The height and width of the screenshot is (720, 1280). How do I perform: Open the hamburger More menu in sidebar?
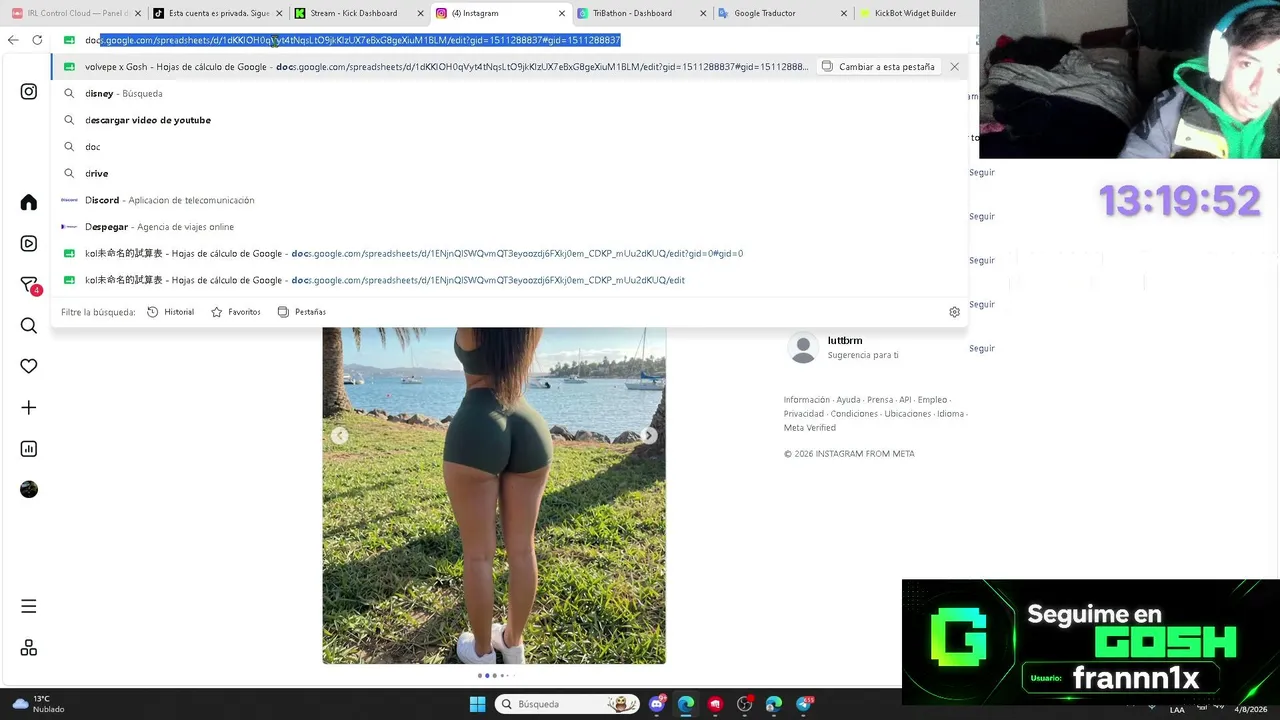[x=29, y=606]
